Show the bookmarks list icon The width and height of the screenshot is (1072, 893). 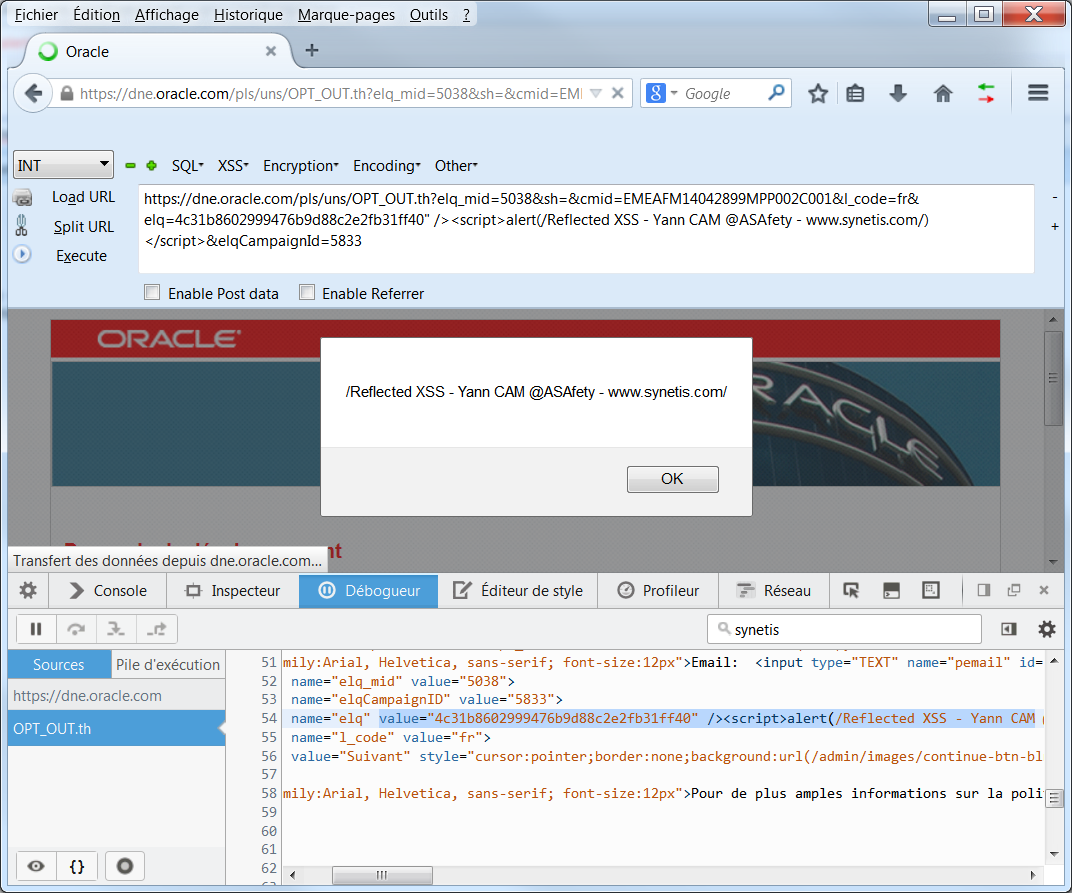pyautogui.click(x=855, y=93)
